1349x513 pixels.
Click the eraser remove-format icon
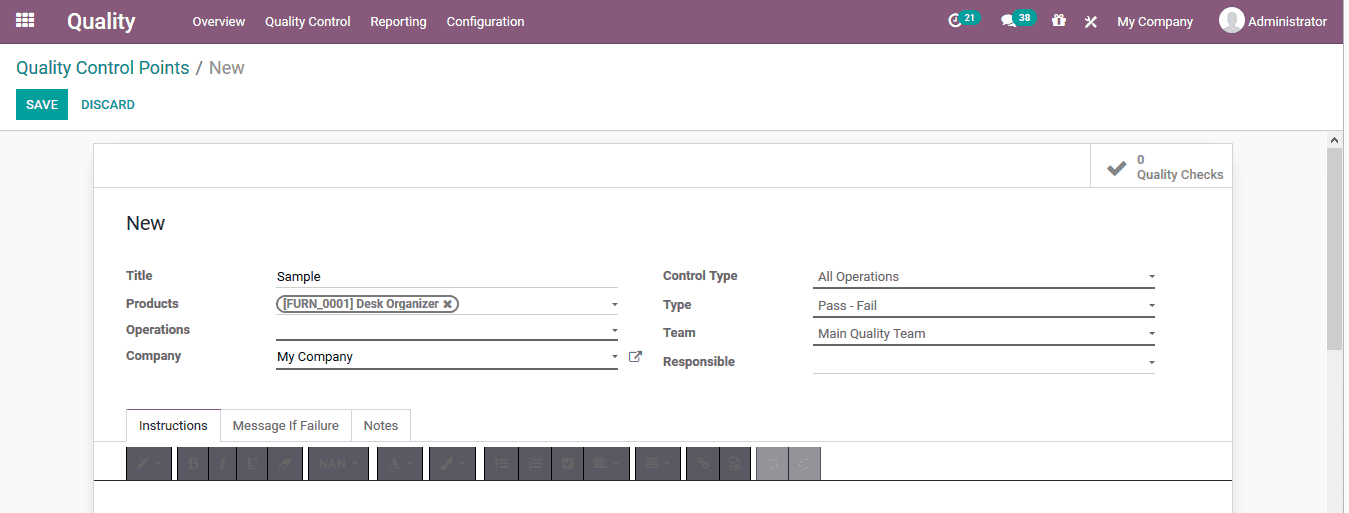pos(285,464)
